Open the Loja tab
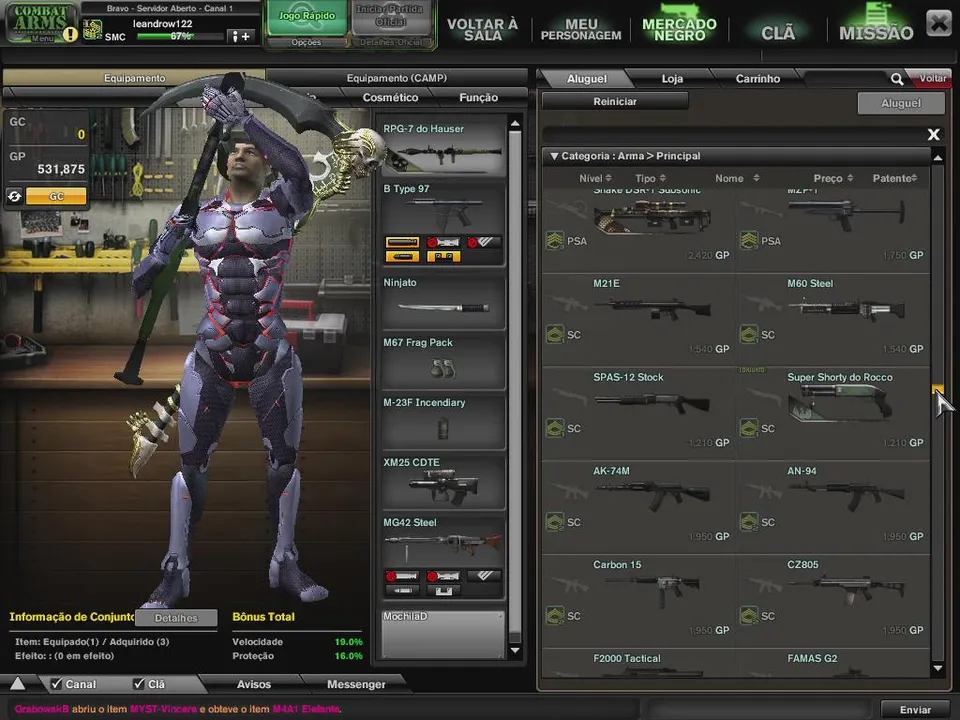Screen dimensions: 960x720 point(672,78)
